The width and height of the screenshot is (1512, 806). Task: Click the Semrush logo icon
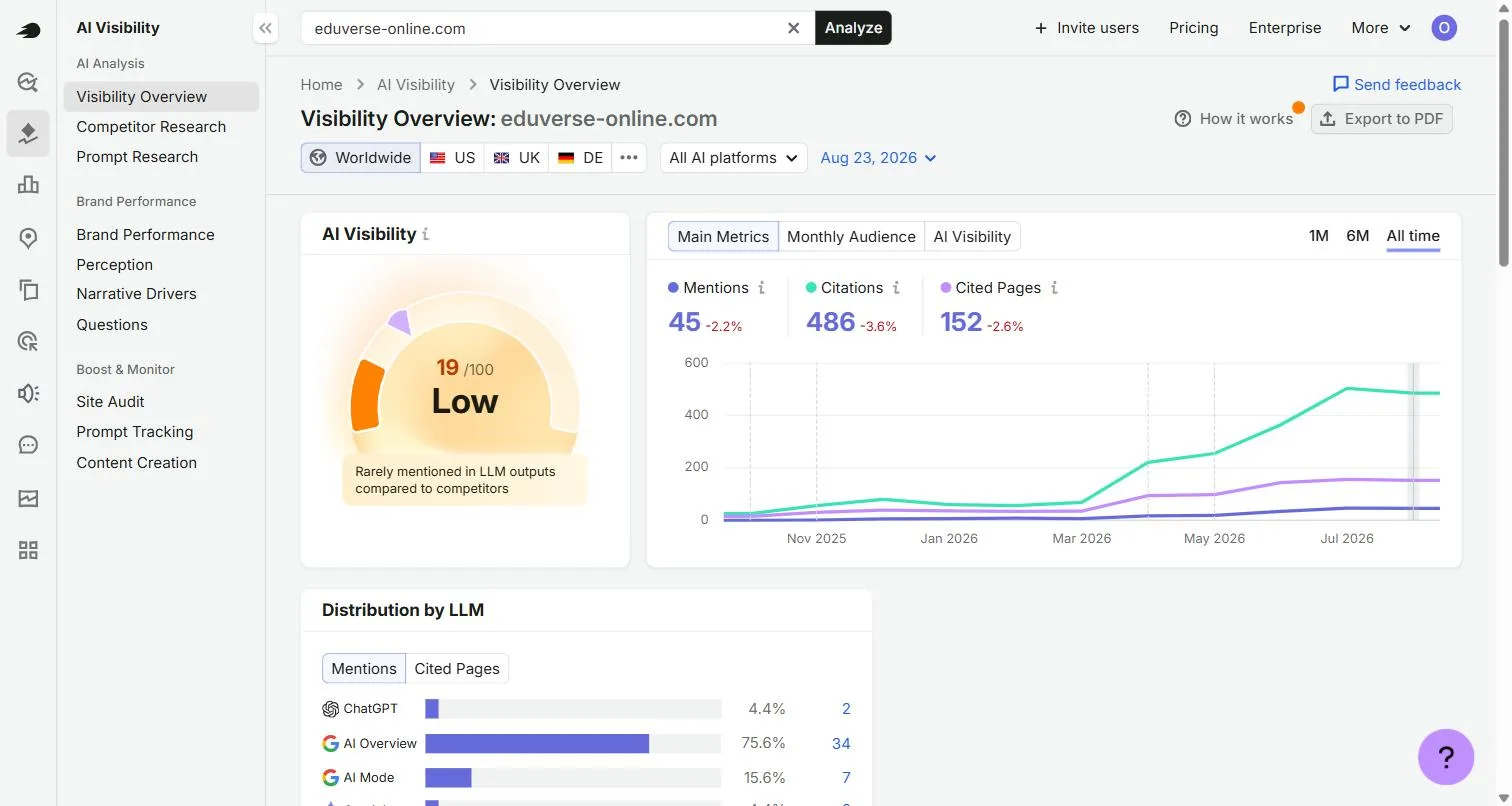pyautogui.click(x=28, y=30)
